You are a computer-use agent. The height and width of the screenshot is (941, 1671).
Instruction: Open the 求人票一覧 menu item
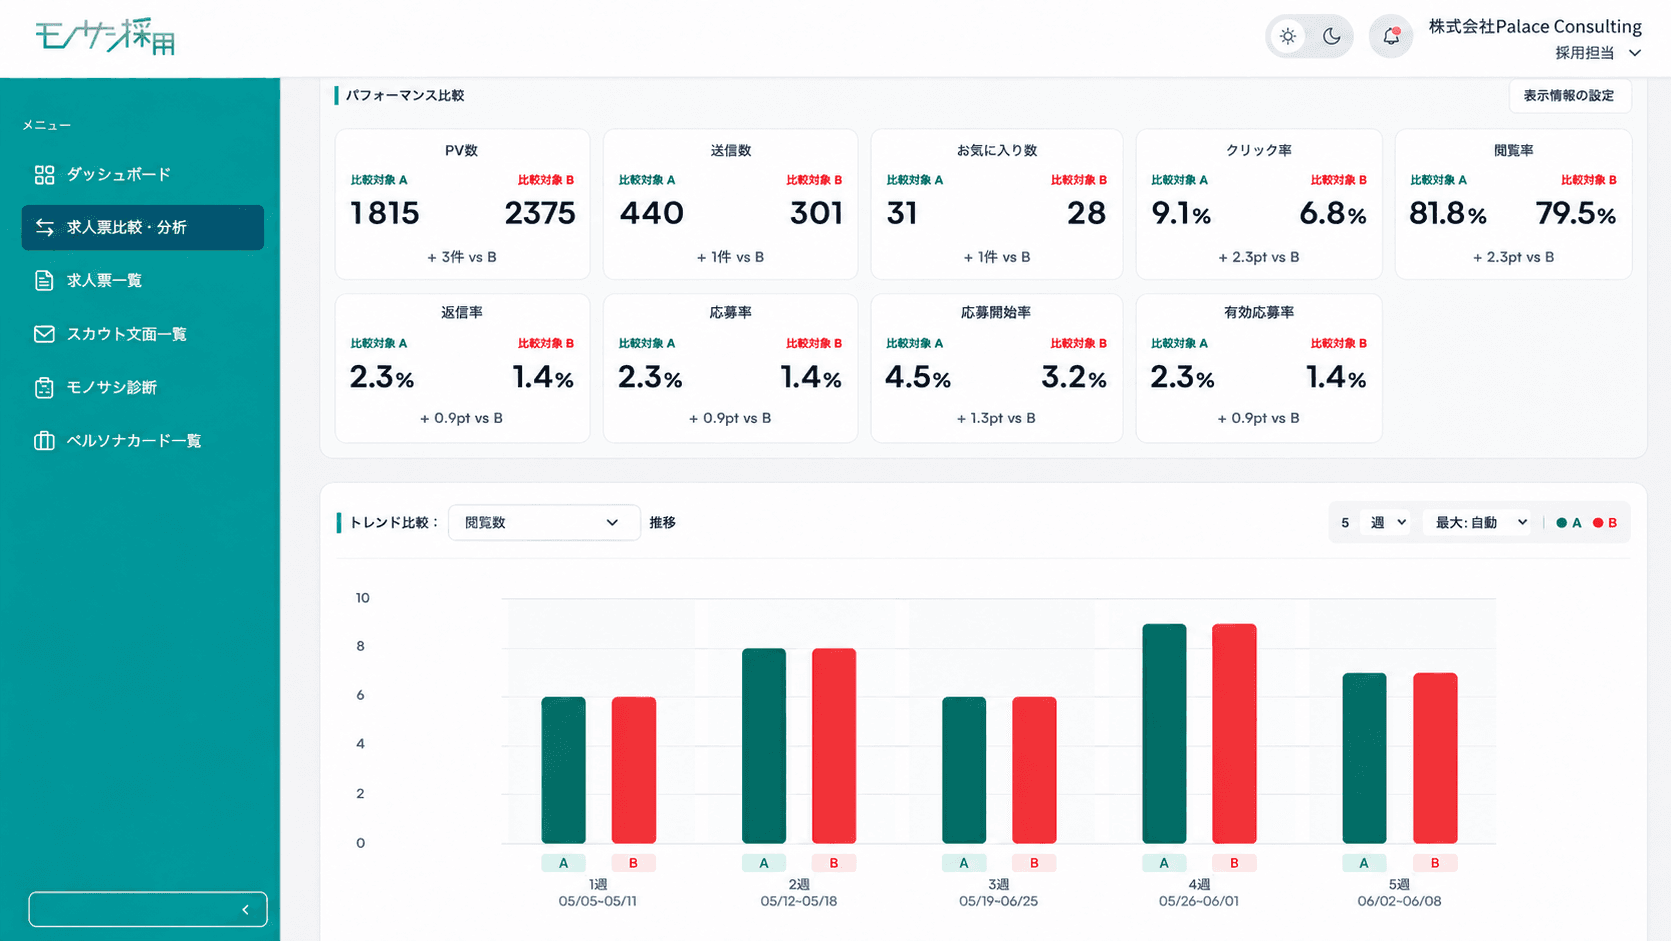point(143,281)
